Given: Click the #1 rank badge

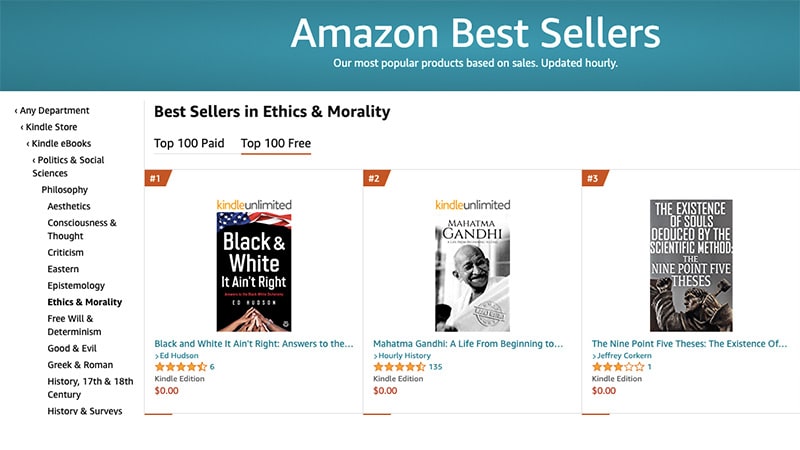Looking at the screenshot, I should point(157,179).
